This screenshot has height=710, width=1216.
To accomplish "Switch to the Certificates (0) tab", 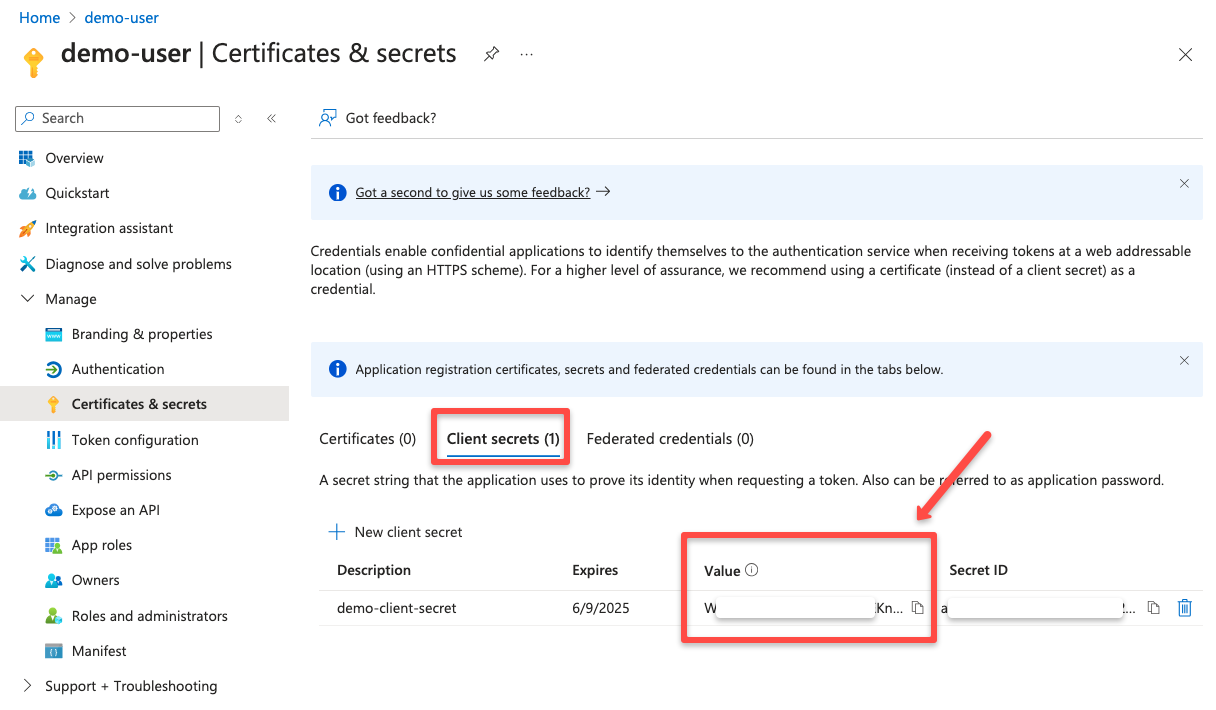I will (x=367, y=438).
